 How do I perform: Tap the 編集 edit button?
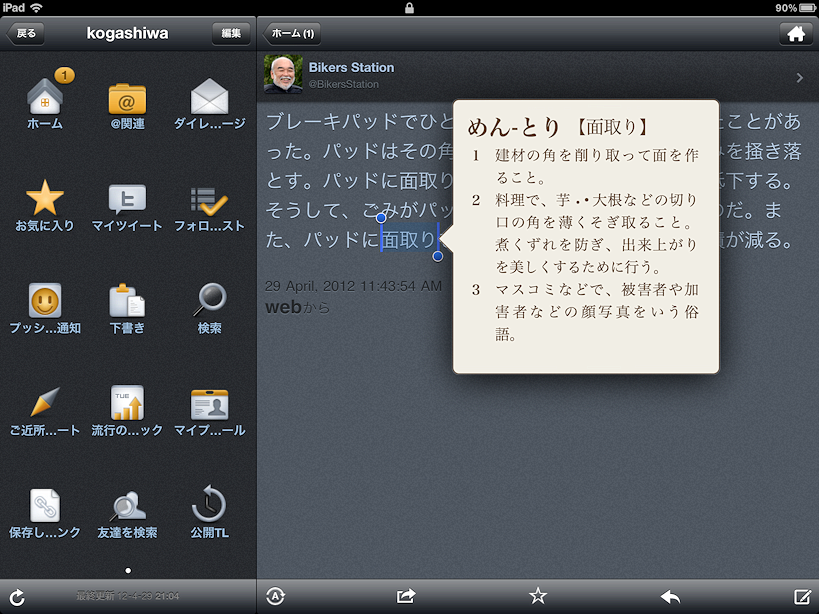tap(231, 33)
